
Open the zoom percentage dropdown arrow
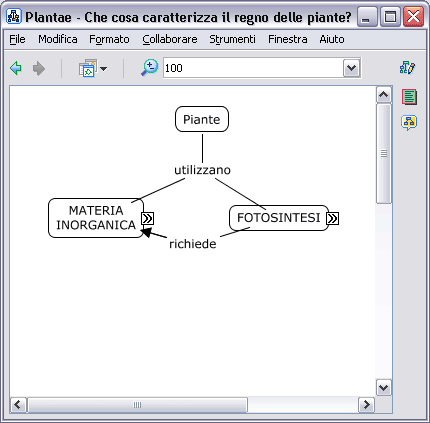tap(351, 68)
